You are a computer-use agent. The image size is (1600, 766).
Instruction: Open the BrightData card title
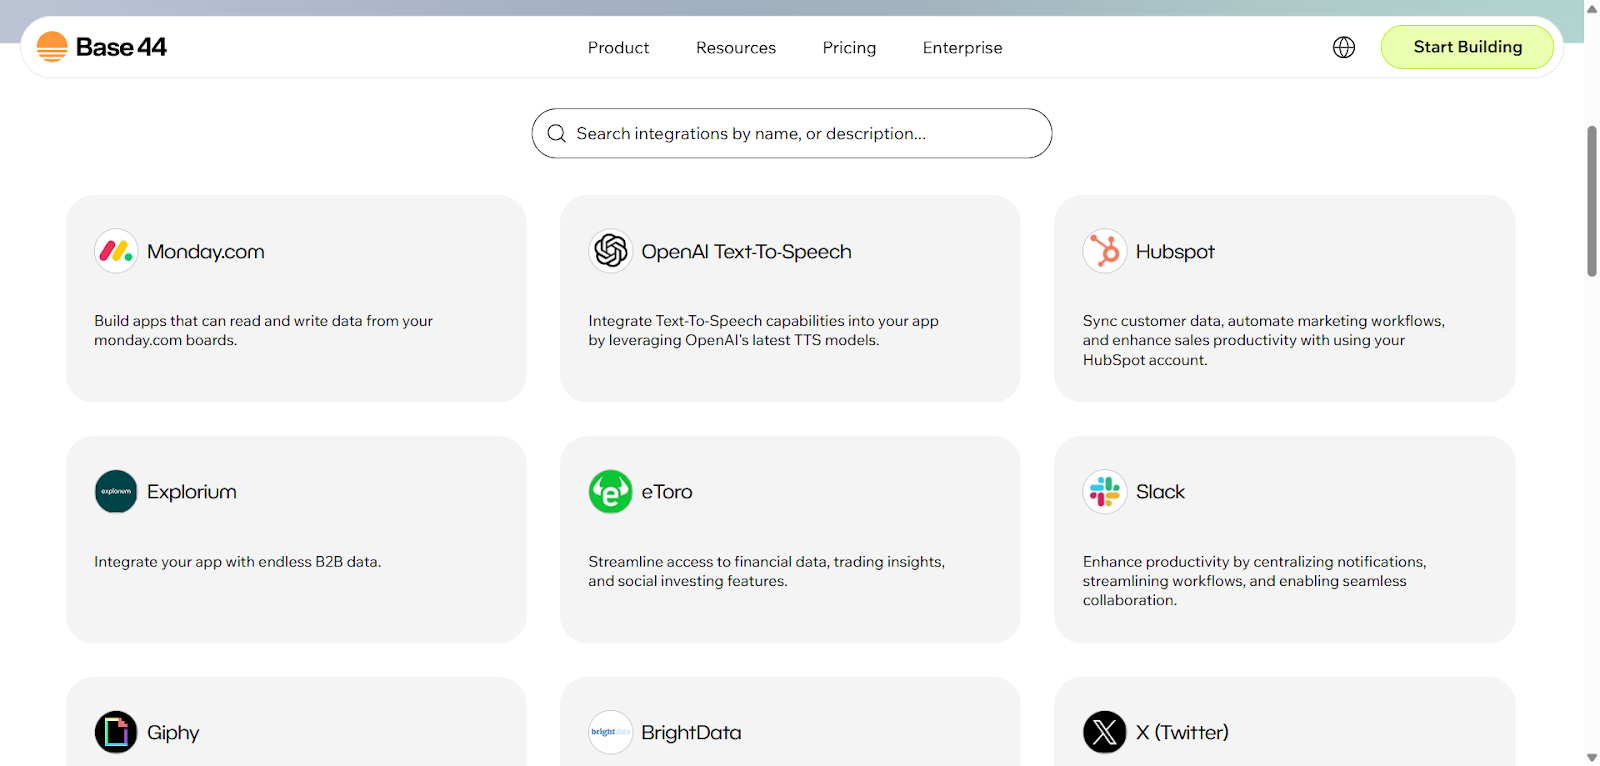point(691,733)
